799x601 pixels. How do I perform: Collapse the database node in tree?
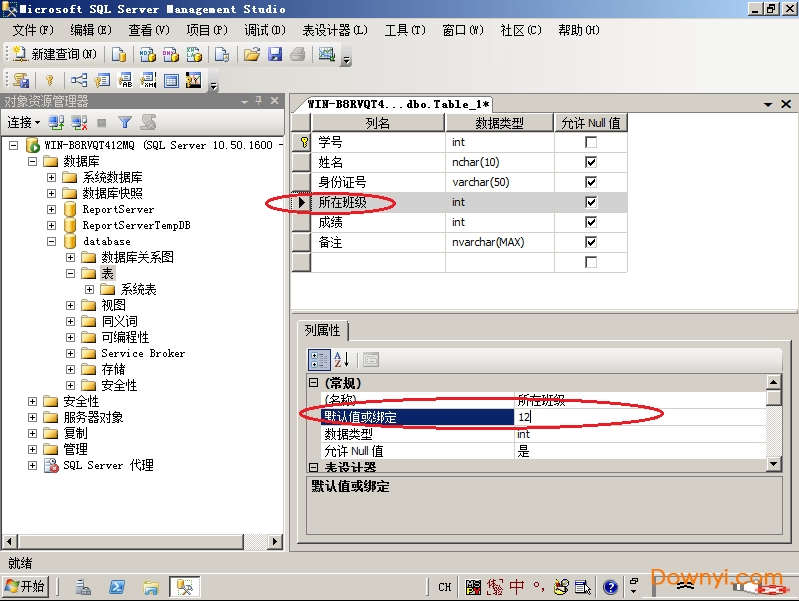click(x=51, y=242)
